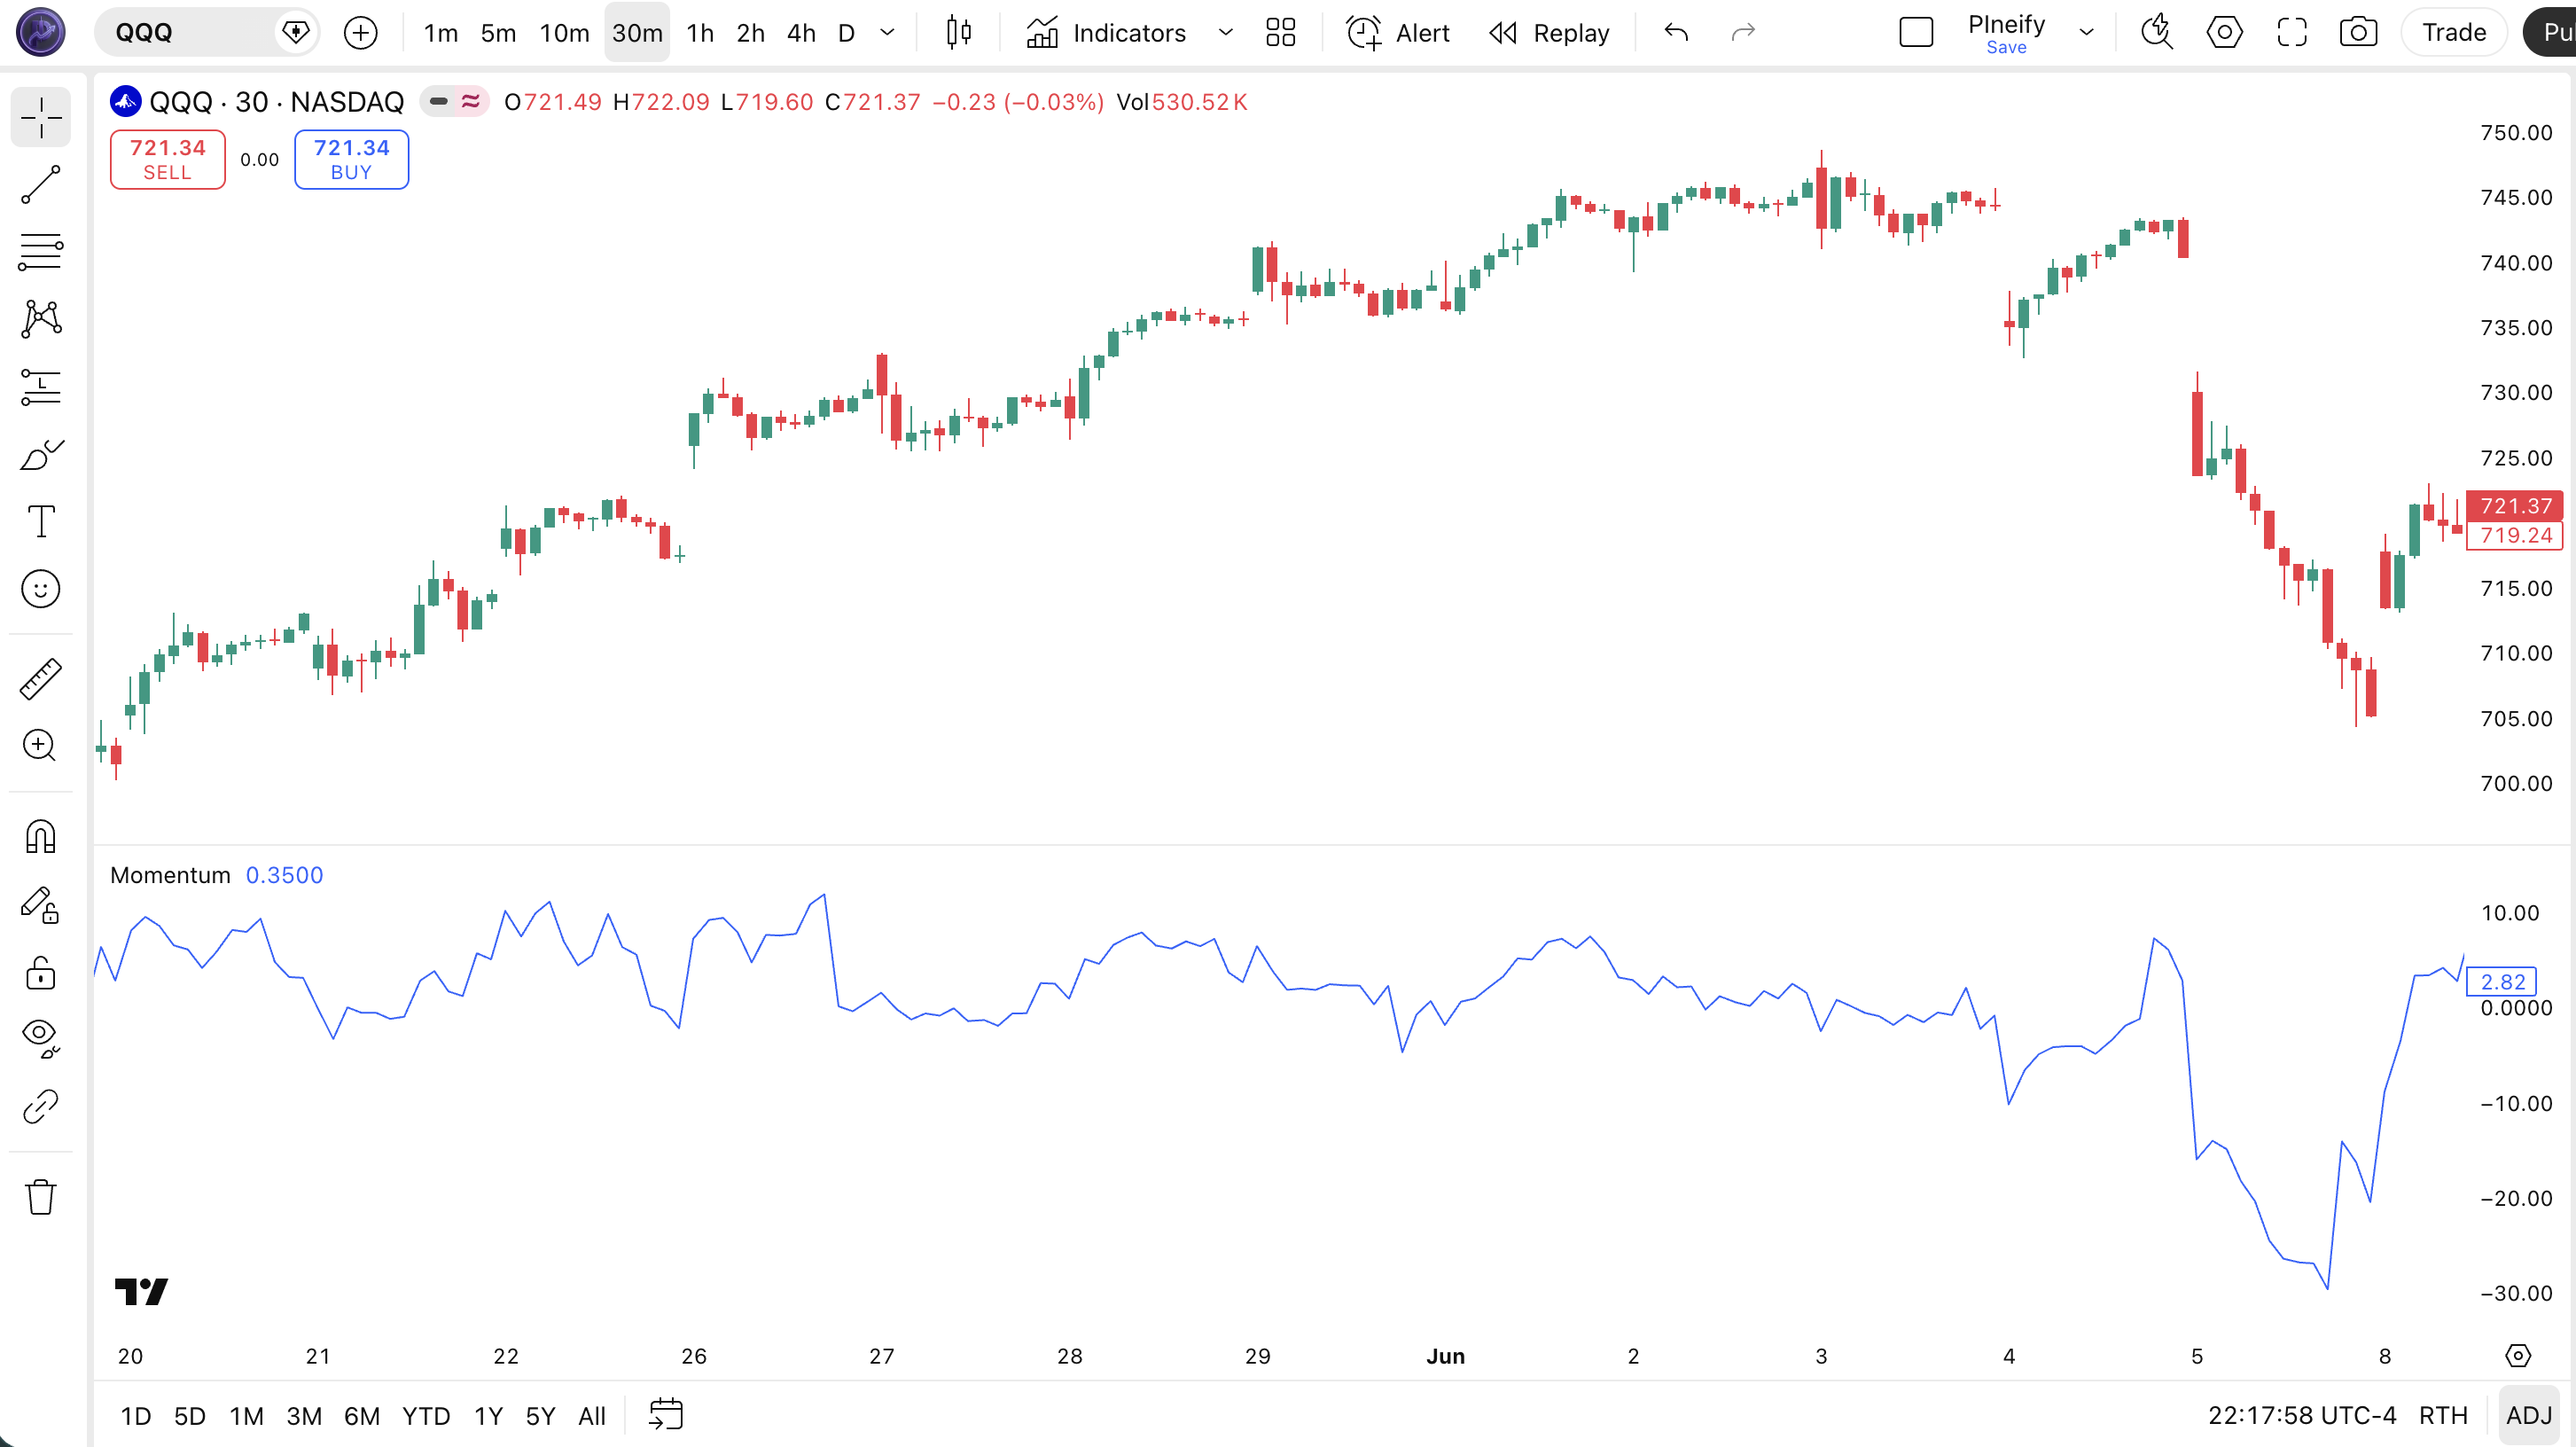Open quick search lightning icon
The image size is (2576, 1447).
2156,32
